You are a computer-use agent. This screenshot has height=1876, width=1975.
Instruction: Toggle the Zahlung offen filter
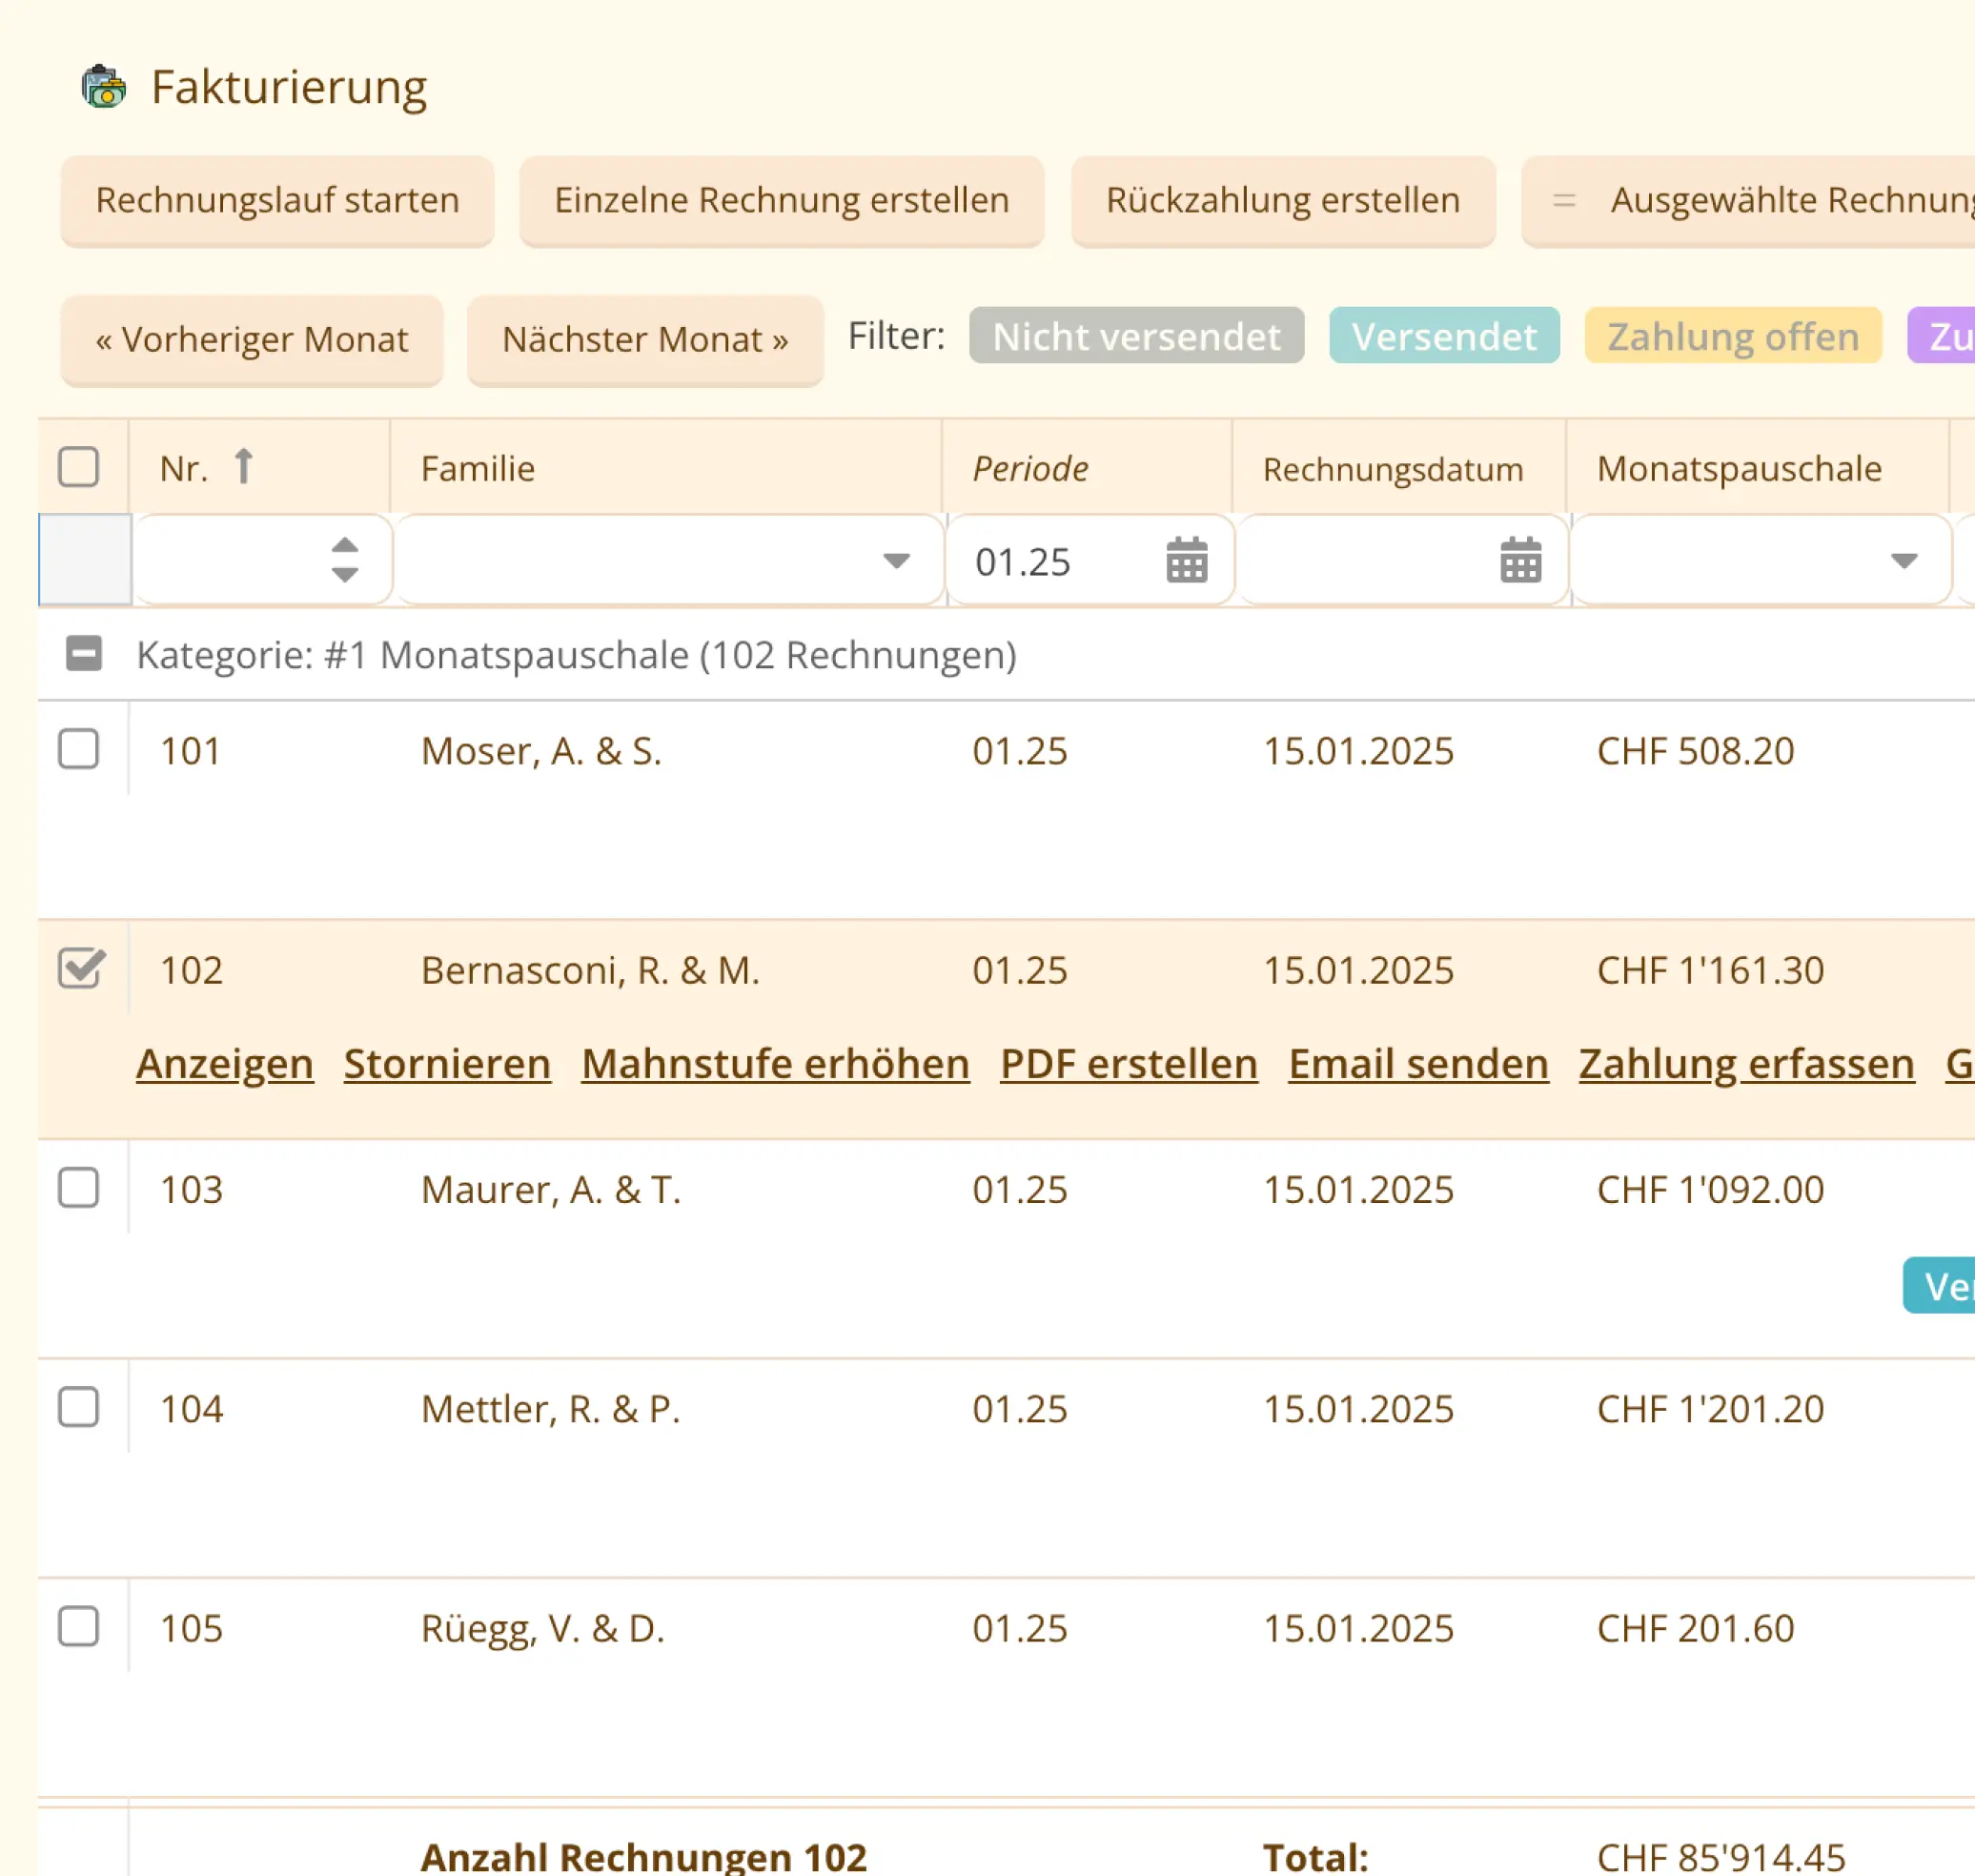click(x=1733, y=336)
